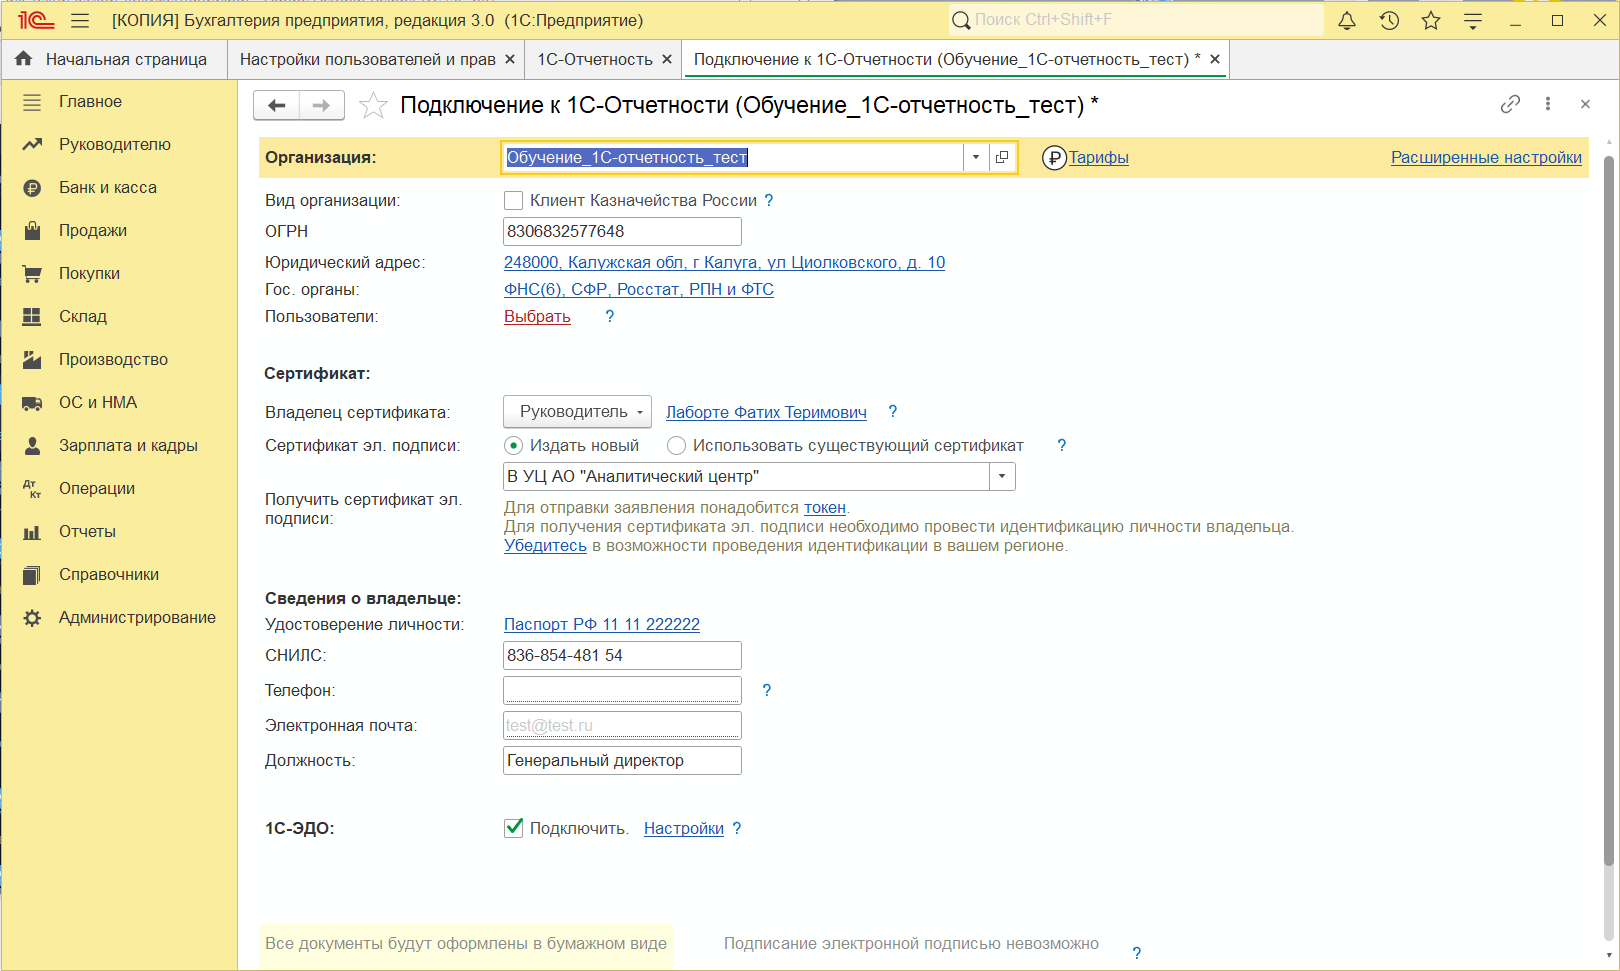This screenshot has height=971, width=1620.
Task: Click into ОГРН input field
Action: pos(622,231)
